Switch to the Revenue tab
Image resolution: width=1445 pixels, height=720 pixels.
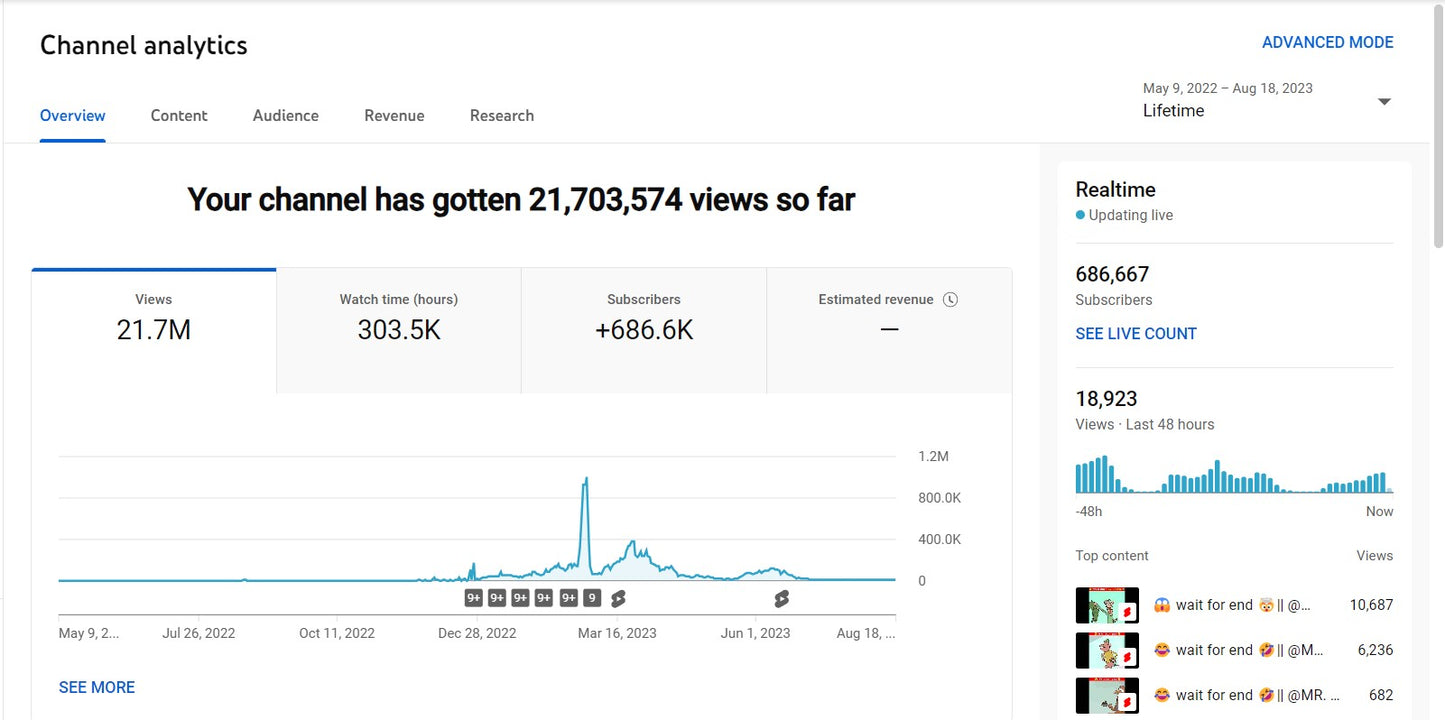394,115
